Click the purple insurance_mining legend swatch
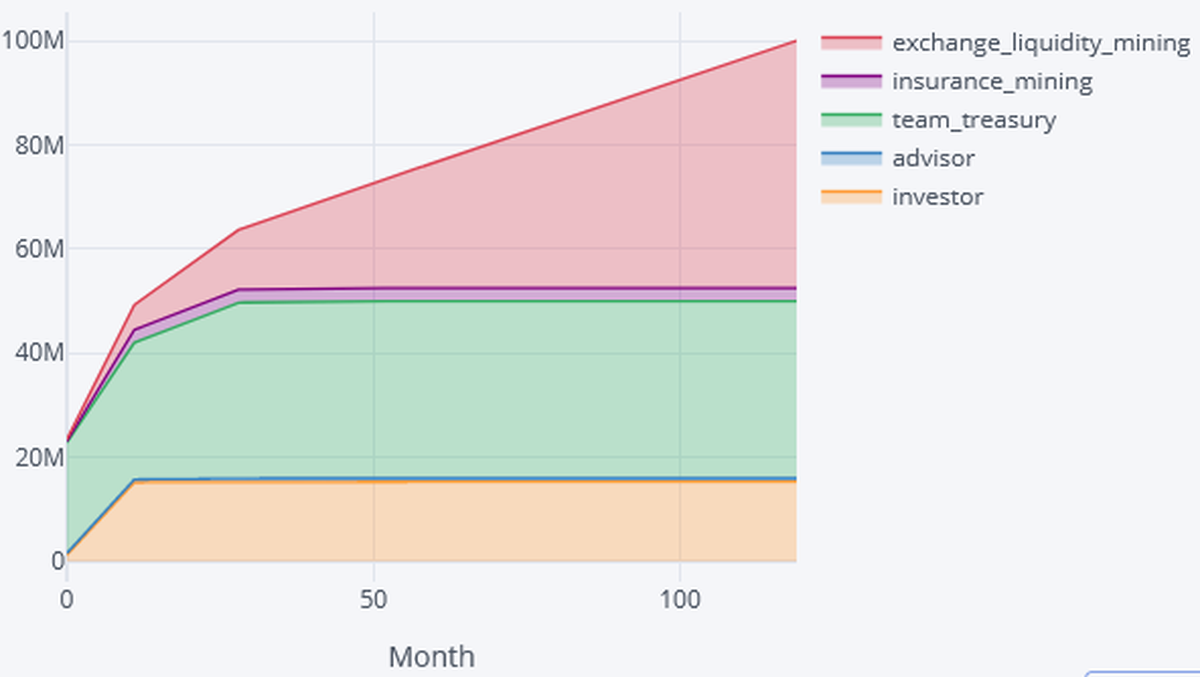 [852, 81]
